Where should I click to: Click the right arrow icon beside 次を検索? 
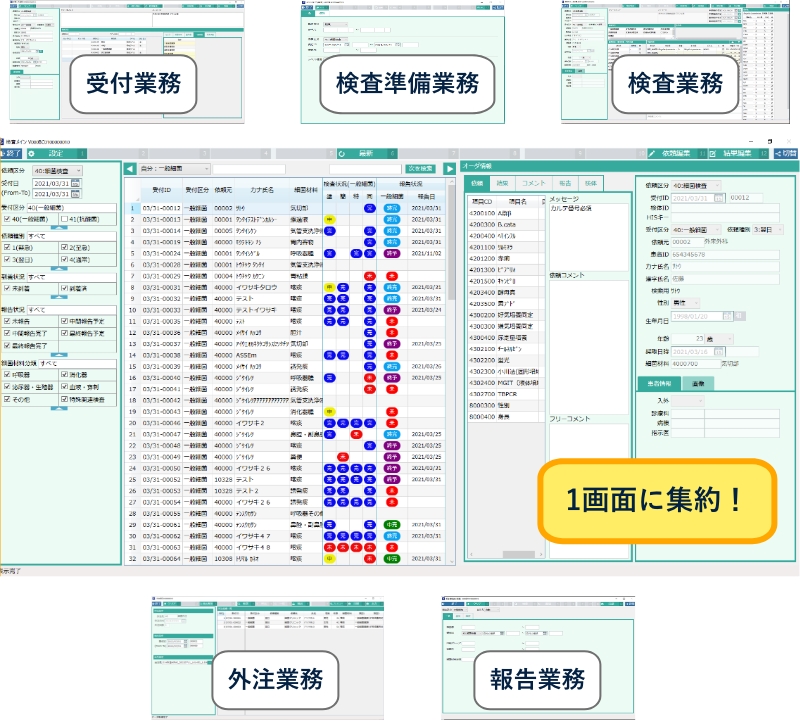click(449, 169)
